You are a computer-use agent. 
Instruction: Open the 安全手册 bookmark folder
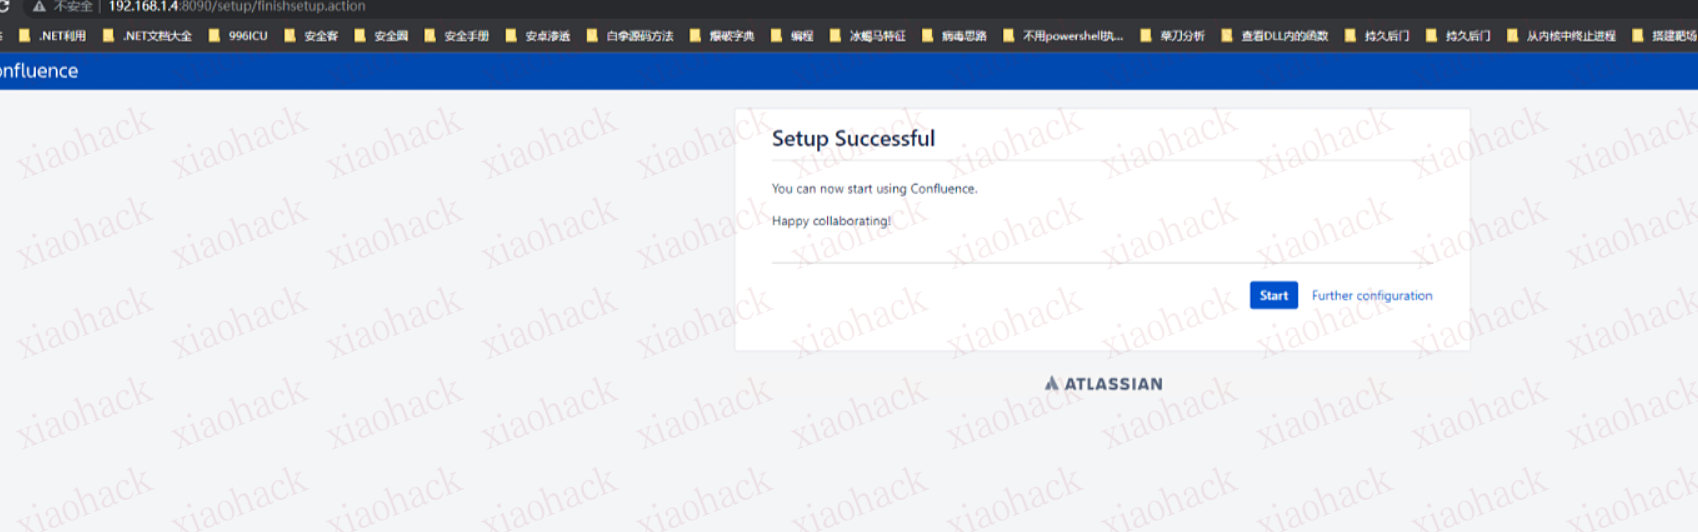[457, 36]
